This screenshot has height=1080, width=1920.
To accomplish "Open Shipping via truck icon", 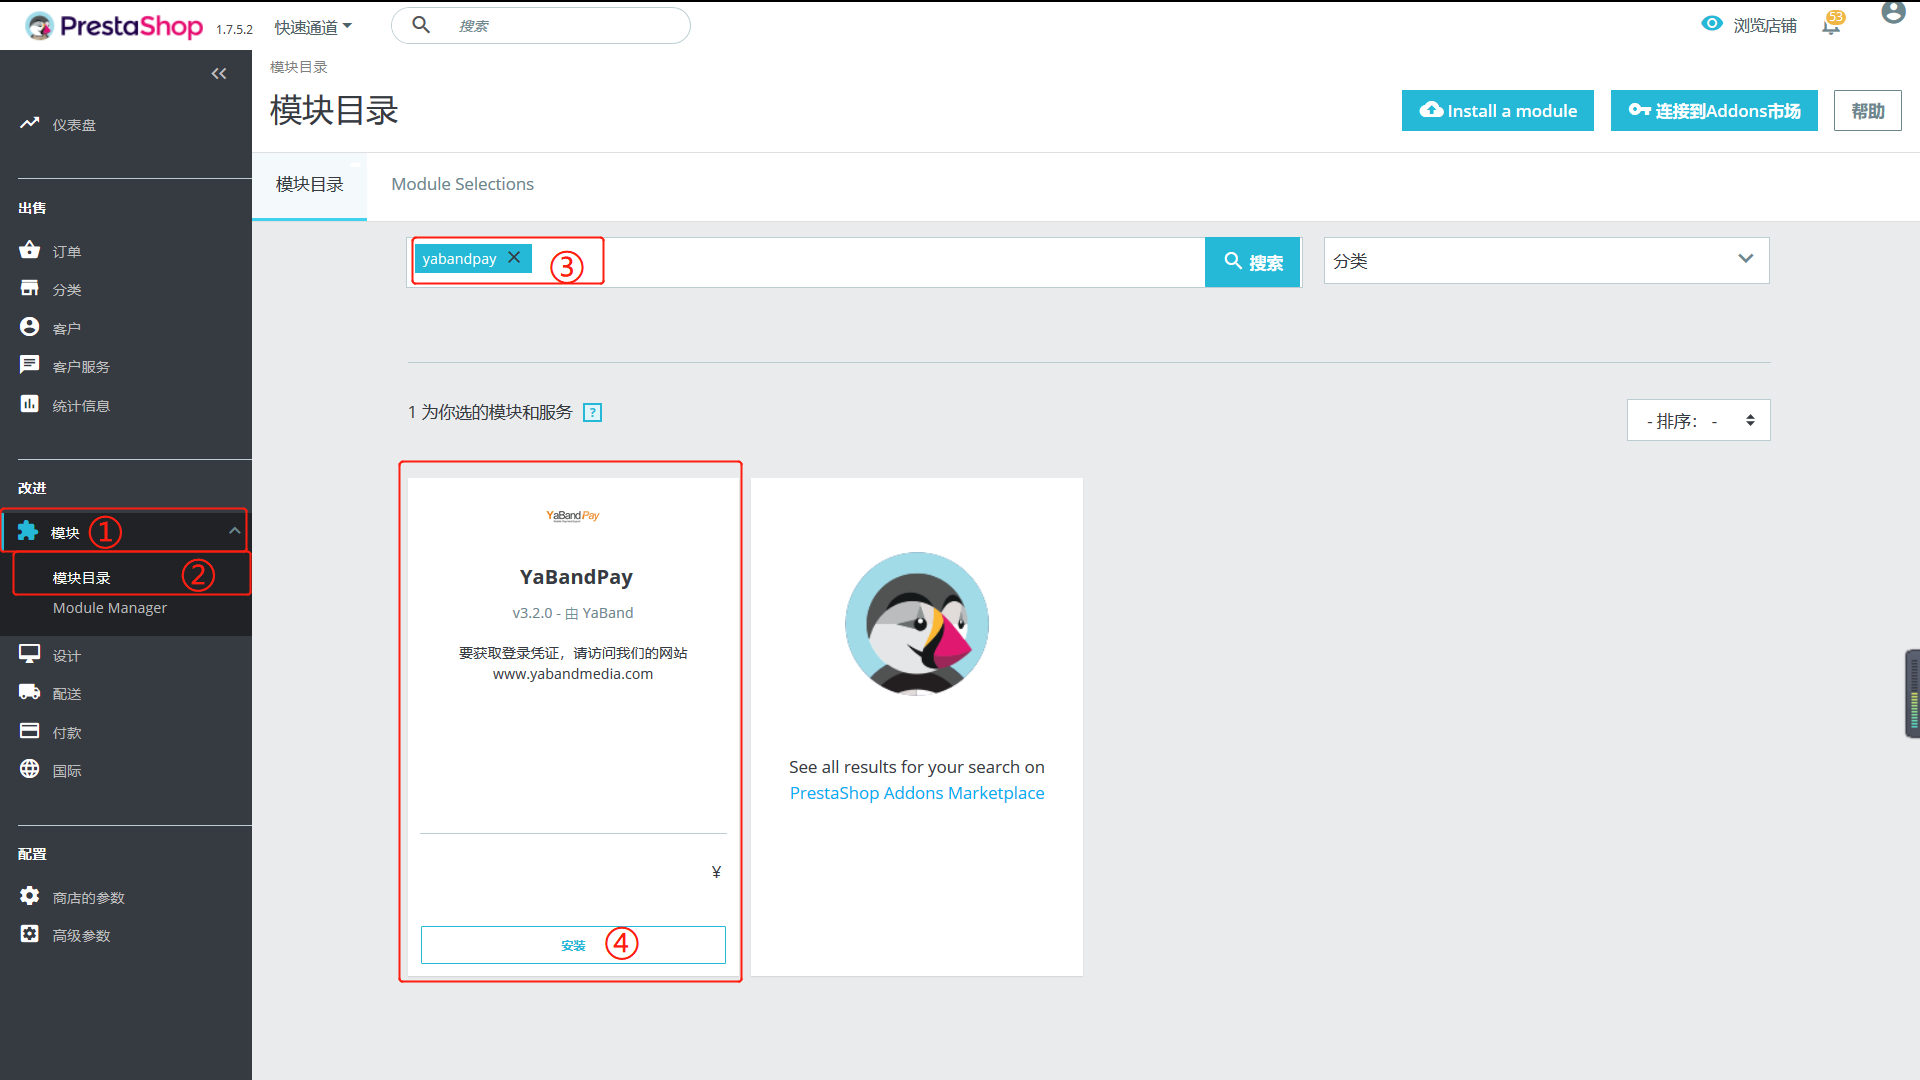I will click(x=30, y=692).
